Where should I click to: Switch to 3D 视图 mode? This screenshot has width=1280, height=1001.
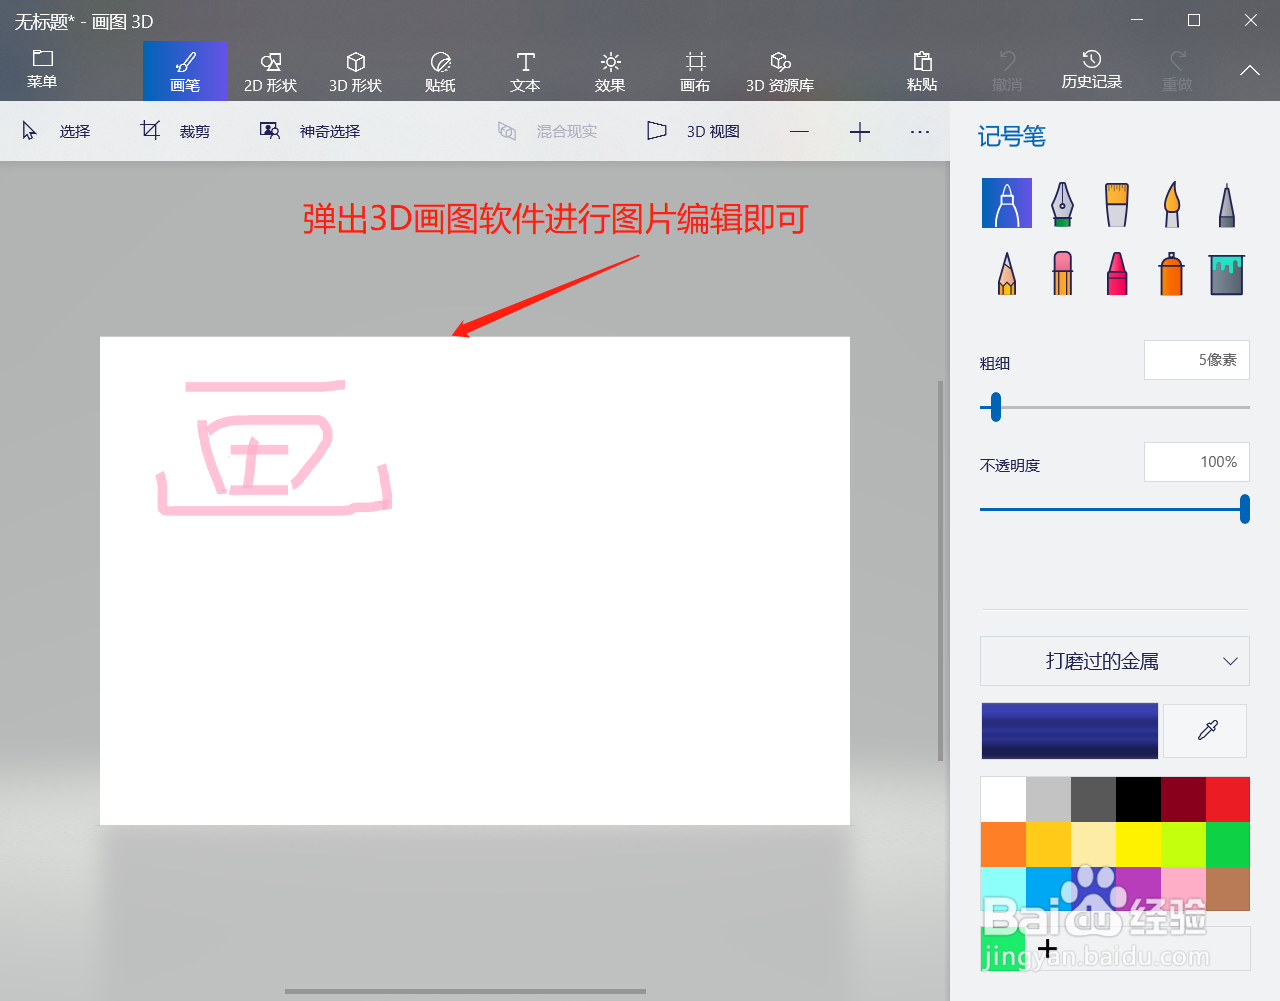click(x=694, y=131)
